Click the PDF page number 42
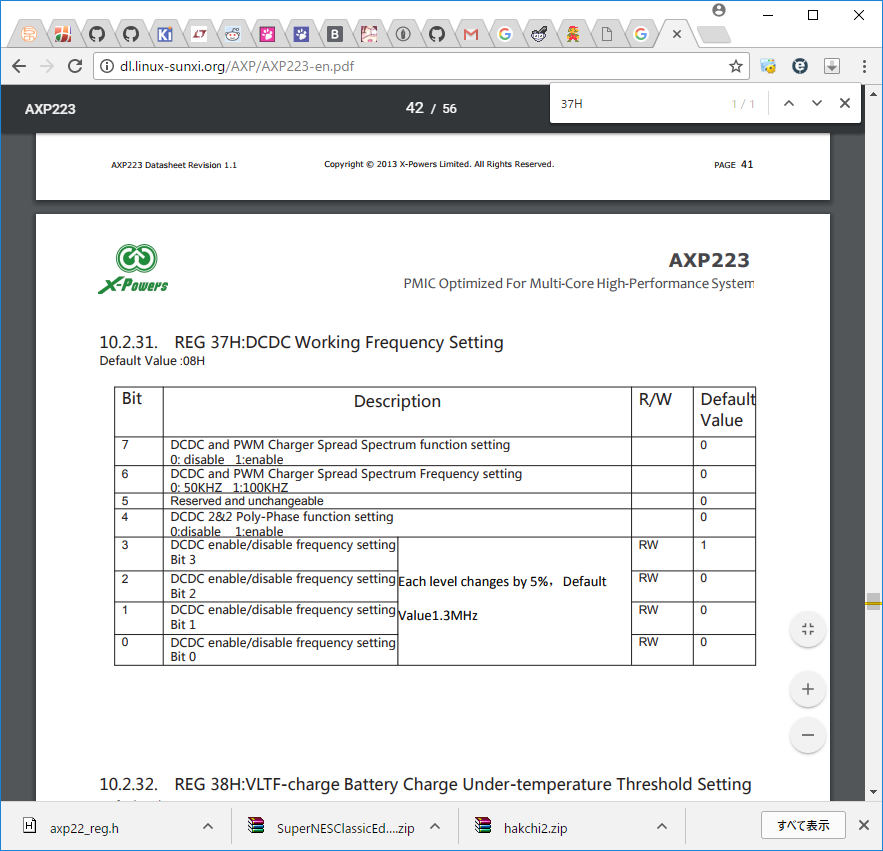 pyautogui.click(x=414, y=108)
